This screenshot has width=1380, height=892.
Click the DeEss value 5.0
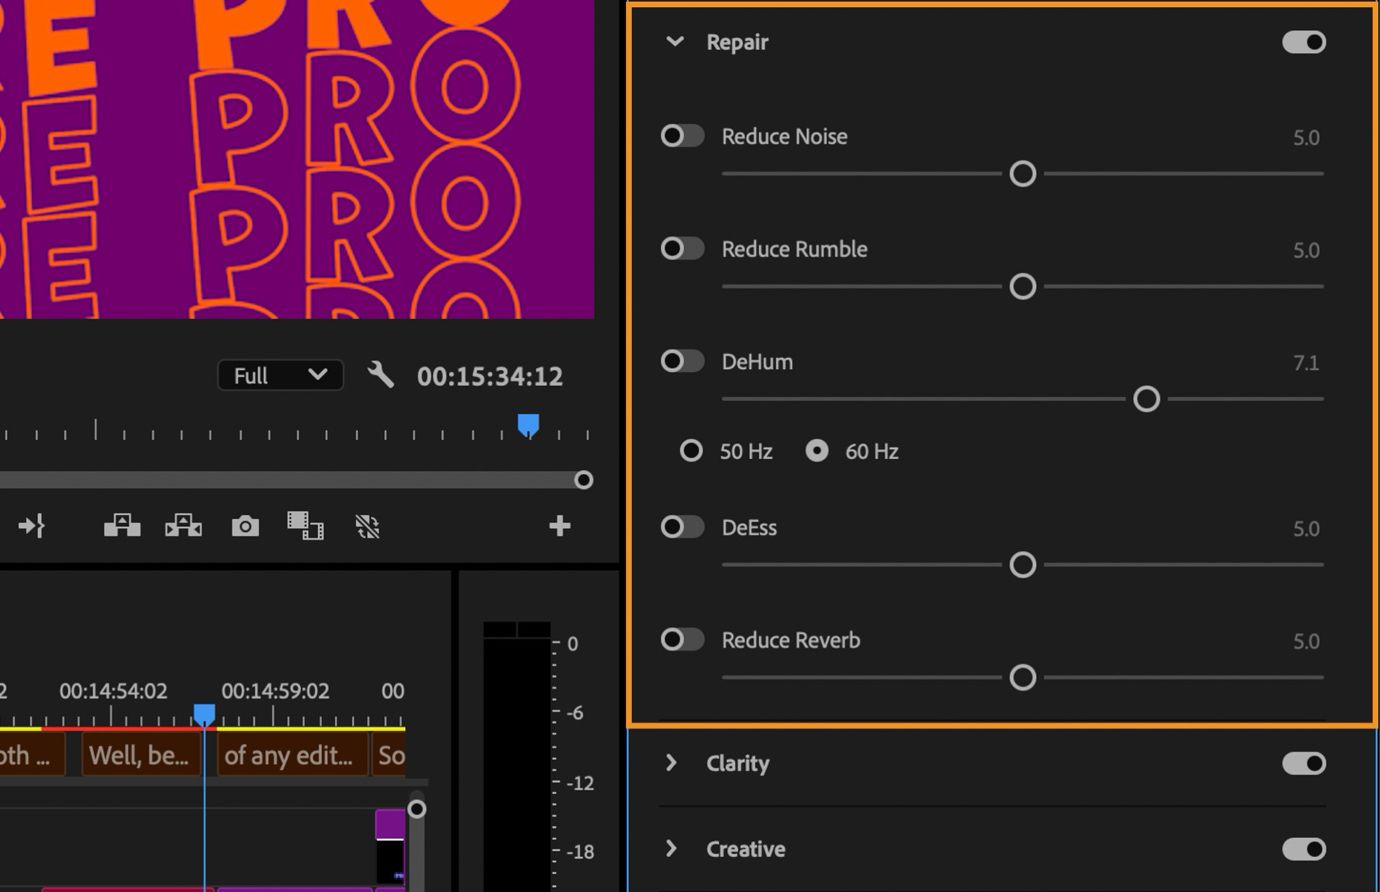(1306, 528)
